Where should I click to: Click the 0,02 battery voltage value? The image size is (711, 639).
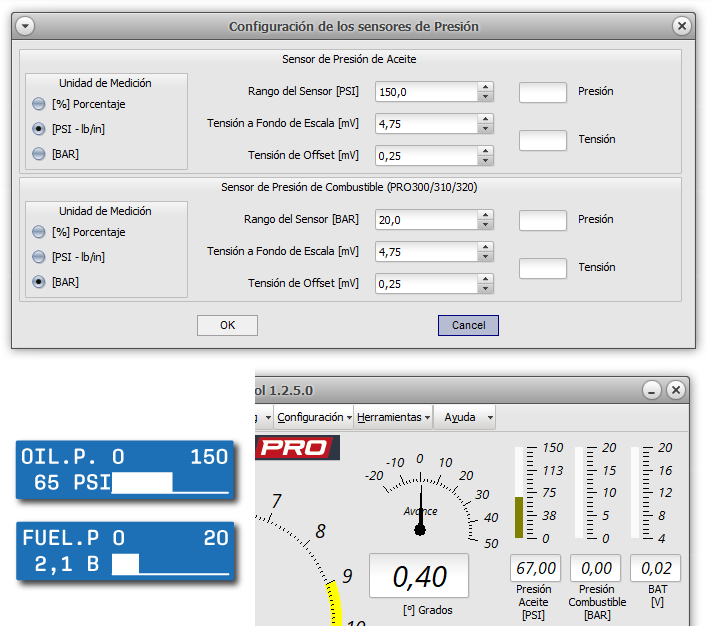click(x=655, y=568)
